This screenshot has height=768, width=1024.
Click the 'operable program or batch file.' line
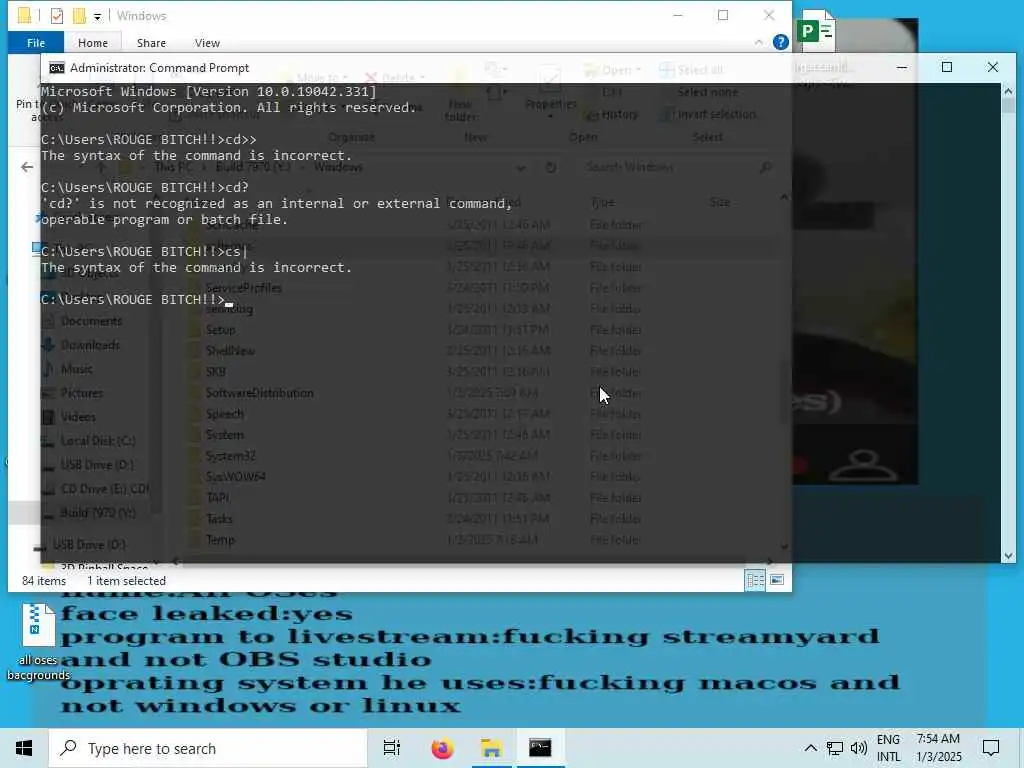165,219
